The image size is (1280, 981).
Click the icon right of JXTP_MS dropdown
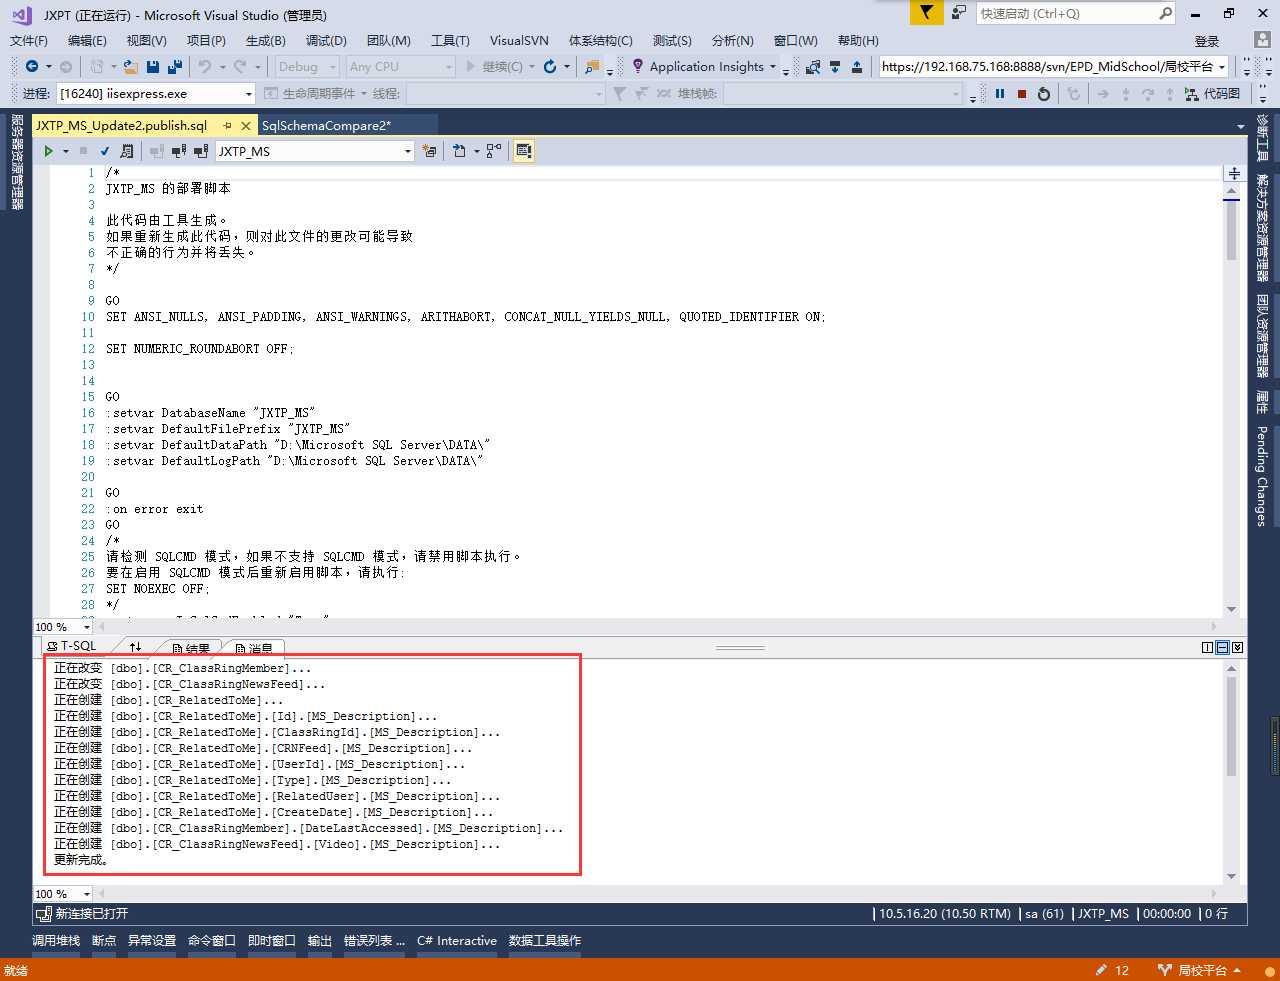[429, 151]
